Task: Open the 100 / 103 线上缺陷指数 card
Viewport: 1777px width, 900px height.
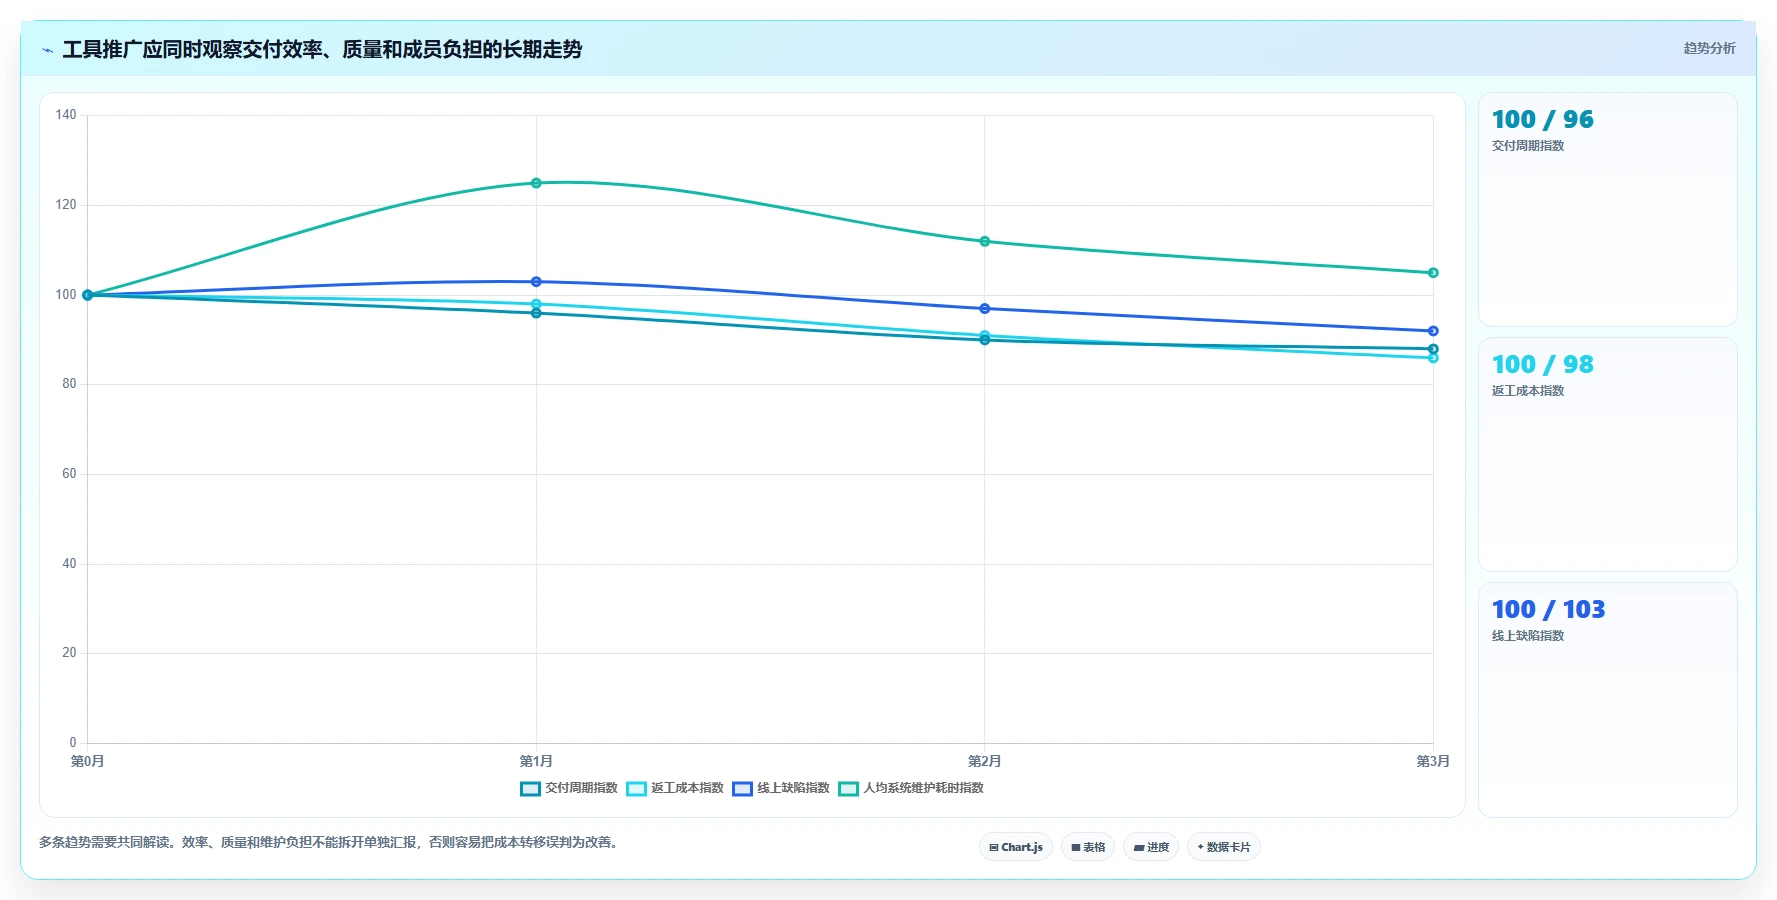Action: (1608, 700)
